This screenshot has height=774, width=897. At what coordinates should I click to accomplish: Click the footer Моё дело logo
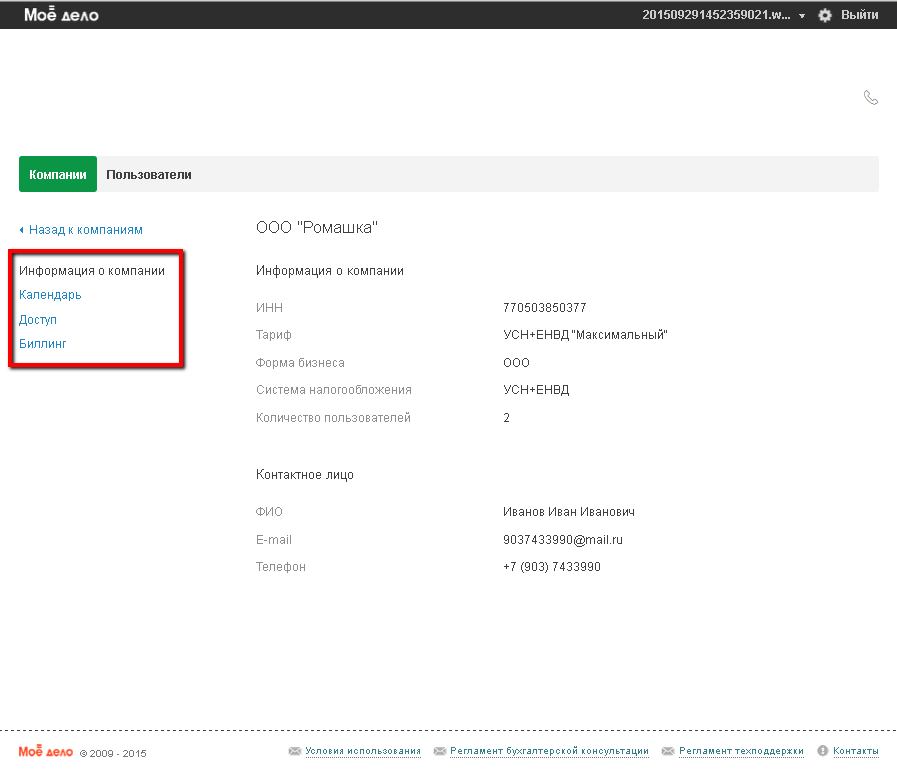coord(46,751)
